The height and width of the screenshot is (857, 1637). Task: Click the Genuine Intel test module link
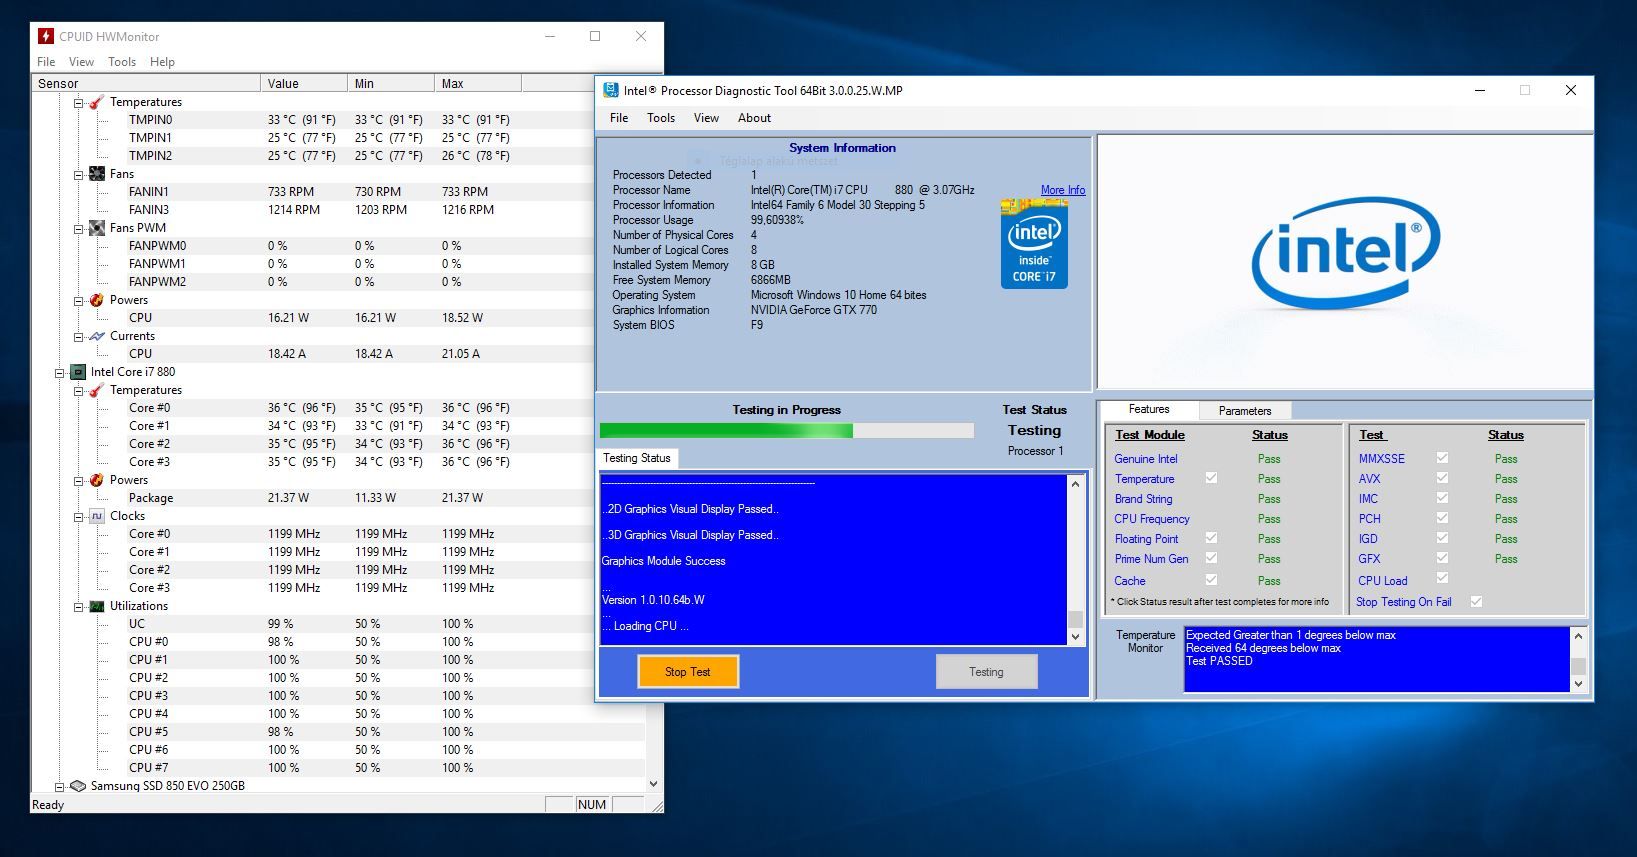click(1146, 459)
